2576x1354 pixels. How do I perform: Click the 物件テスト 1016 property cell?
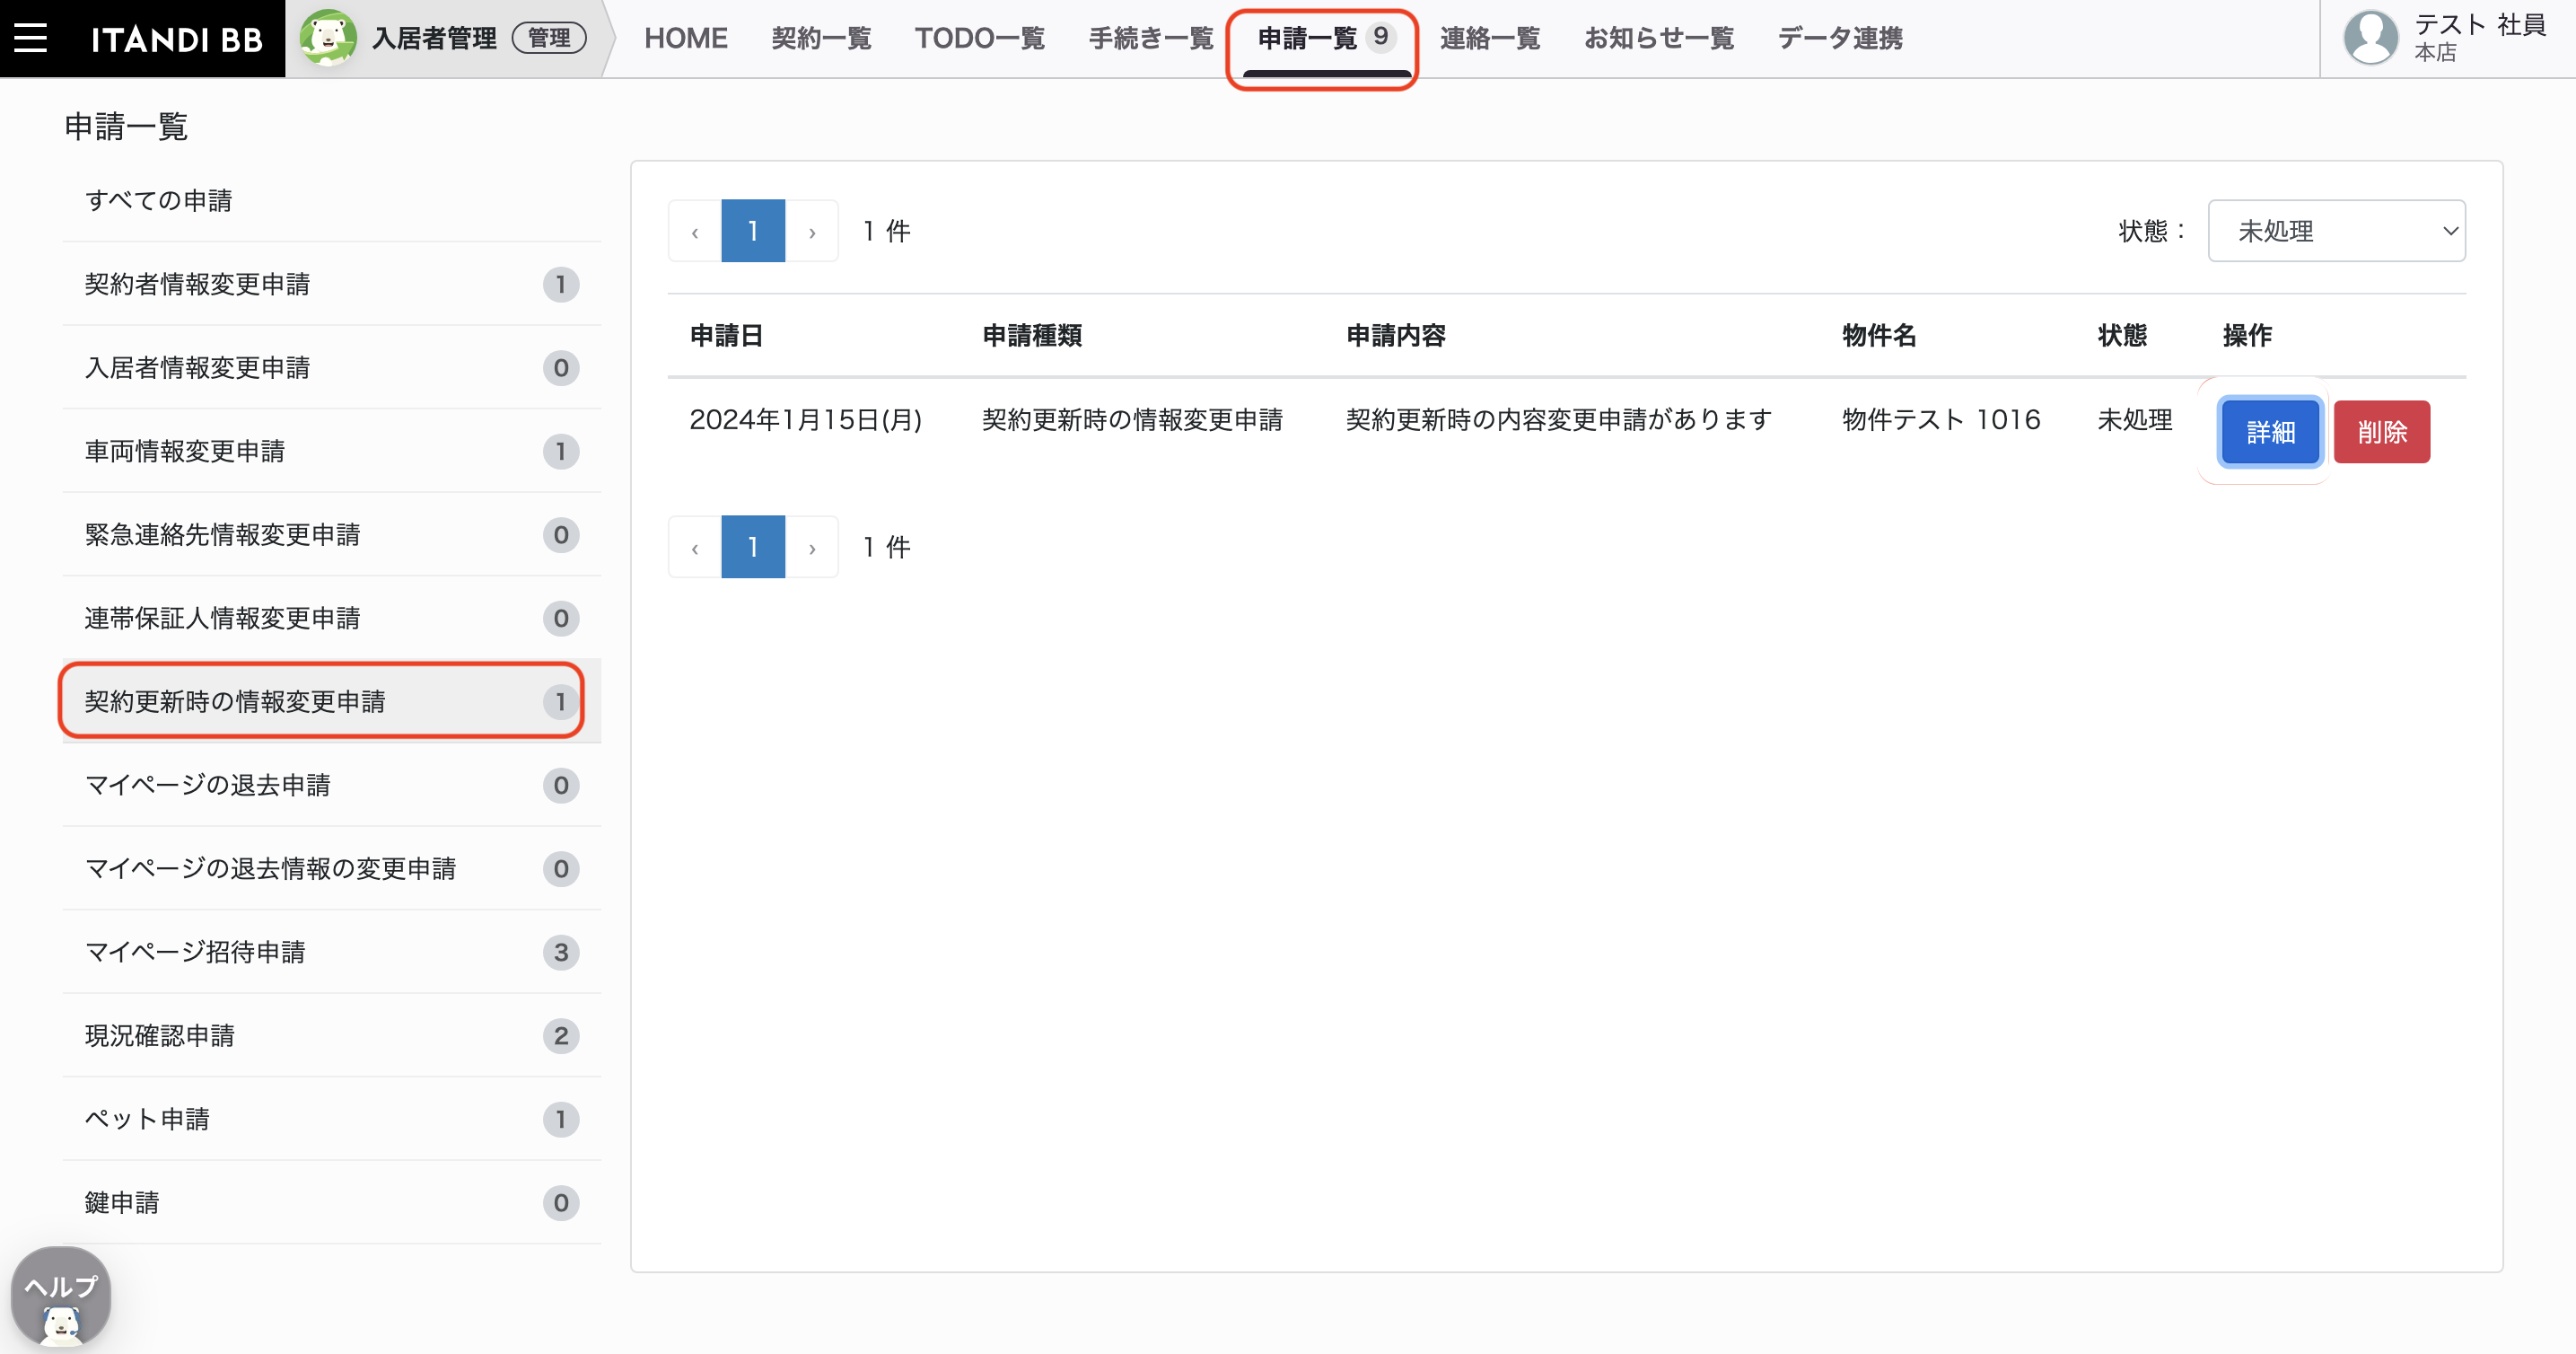pyautogui.click(x=1941, y=420)
